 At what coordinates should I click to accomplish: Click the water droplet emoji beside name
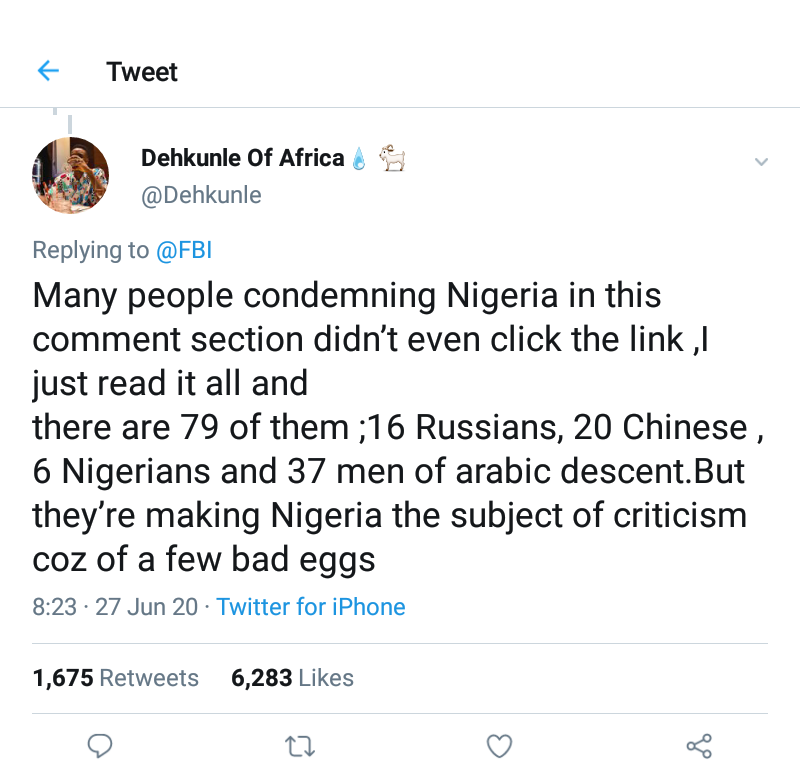[360, 158]
